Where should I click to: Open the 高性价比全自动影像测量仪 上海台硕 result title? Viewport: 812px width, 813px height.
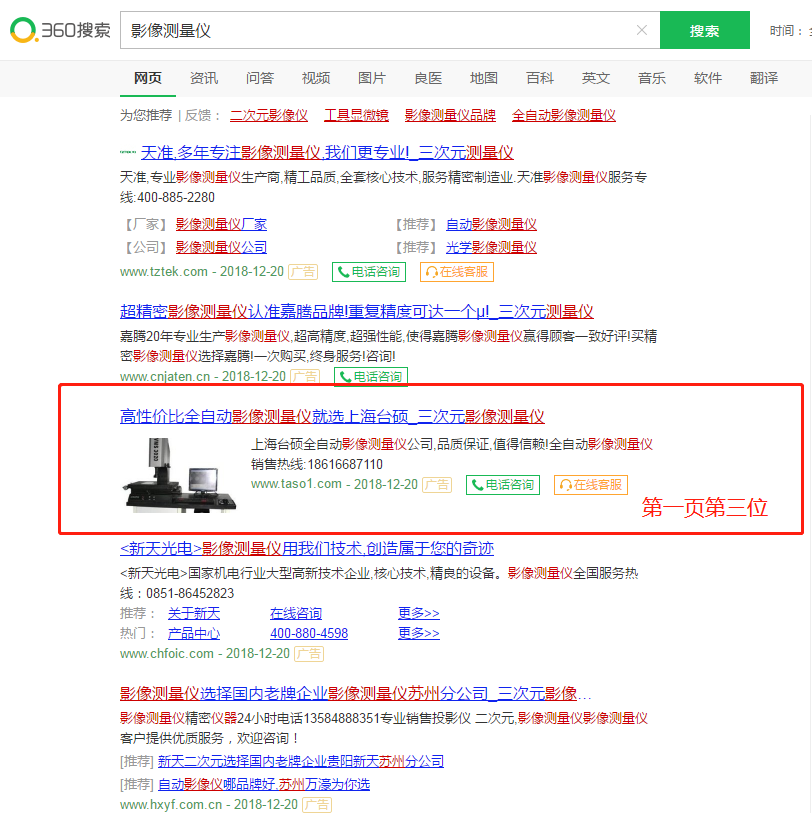tap(332, 416)
